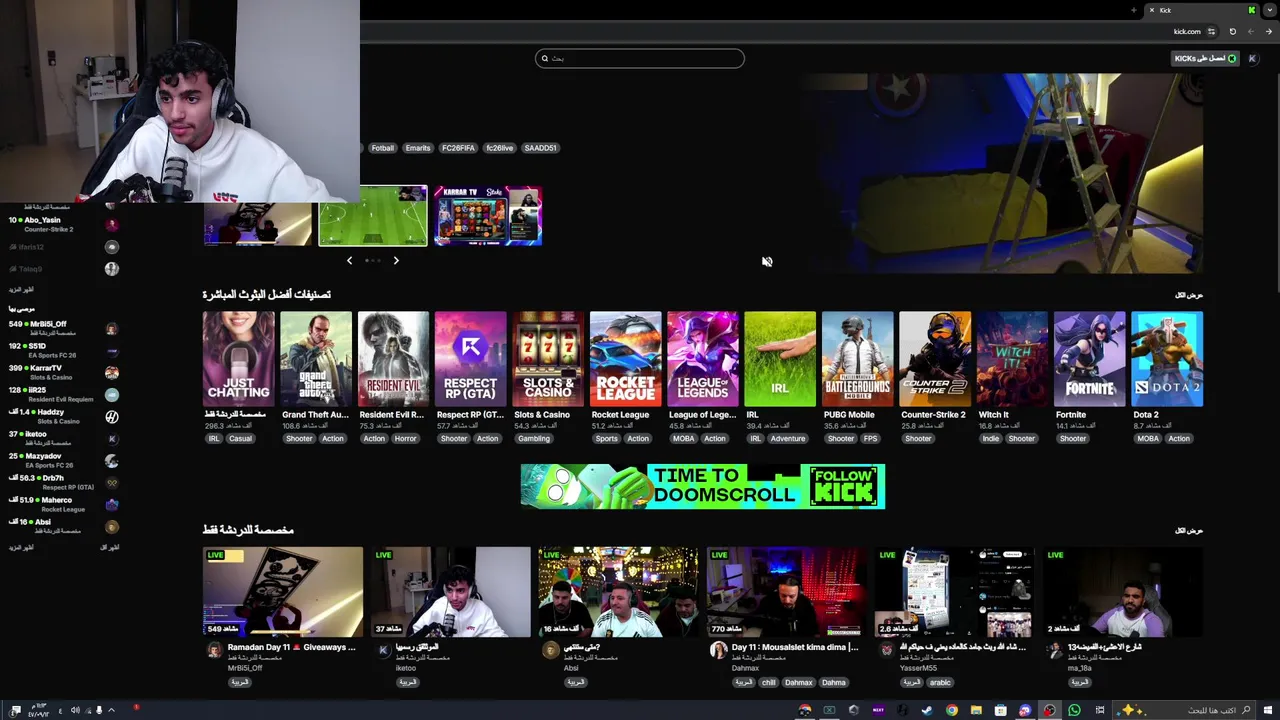Open Task View from the taskbar

point(1099,710)
